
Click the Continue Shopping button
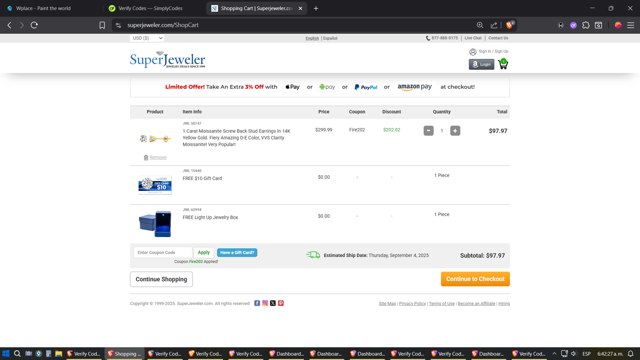click(x=161, y=279)
